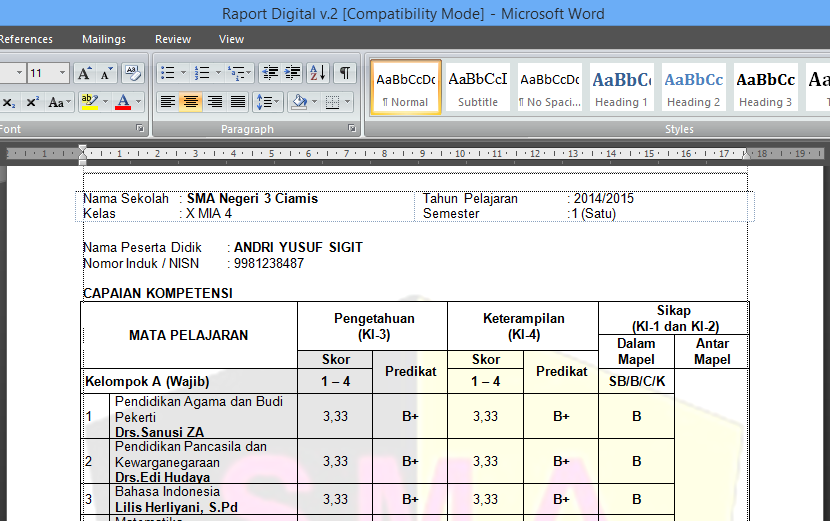Click the Grow Font icon

[x=84, y=73]
